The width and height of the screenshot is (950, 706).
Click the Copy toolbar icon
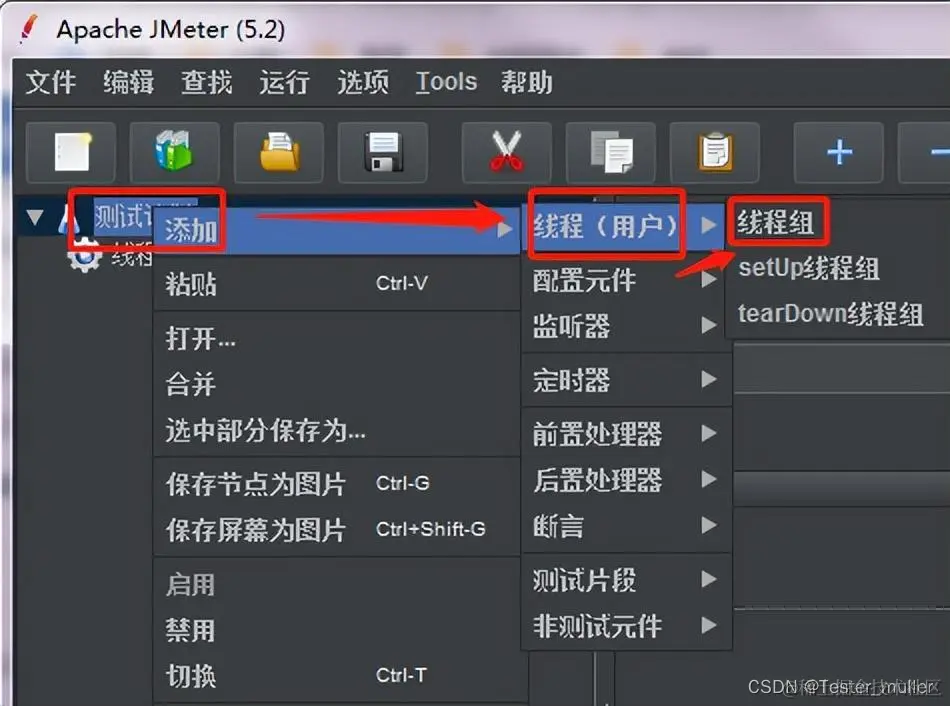point(611,151)
